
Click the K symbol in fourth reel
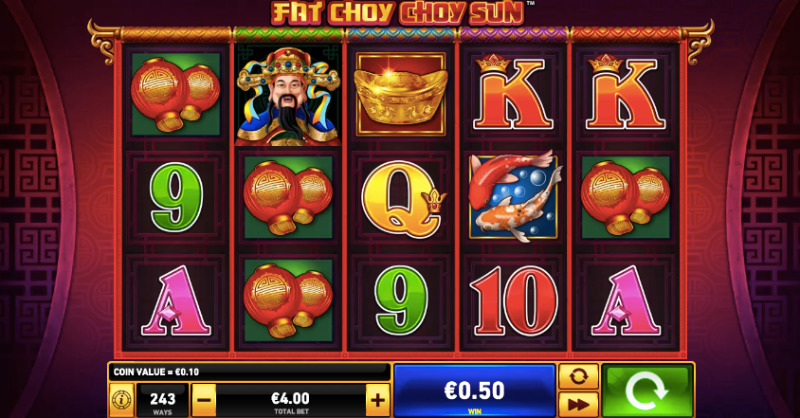pyautogui.click(x=513, y=93)
